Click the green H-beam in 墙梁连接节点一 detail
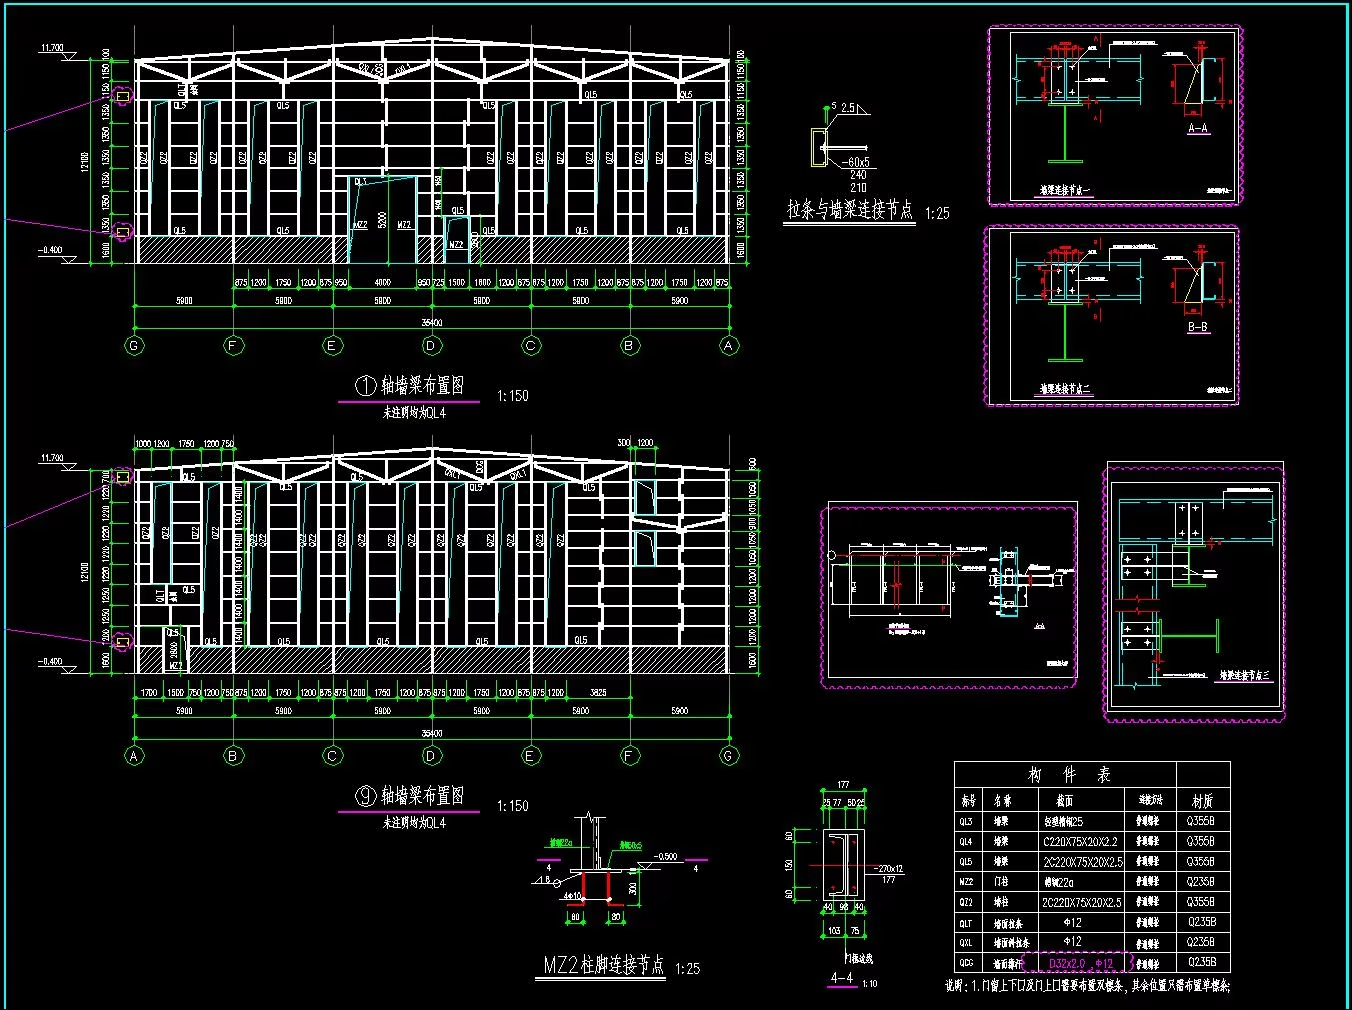This screenshot has height=1010, width=1352. (1065, 133)
